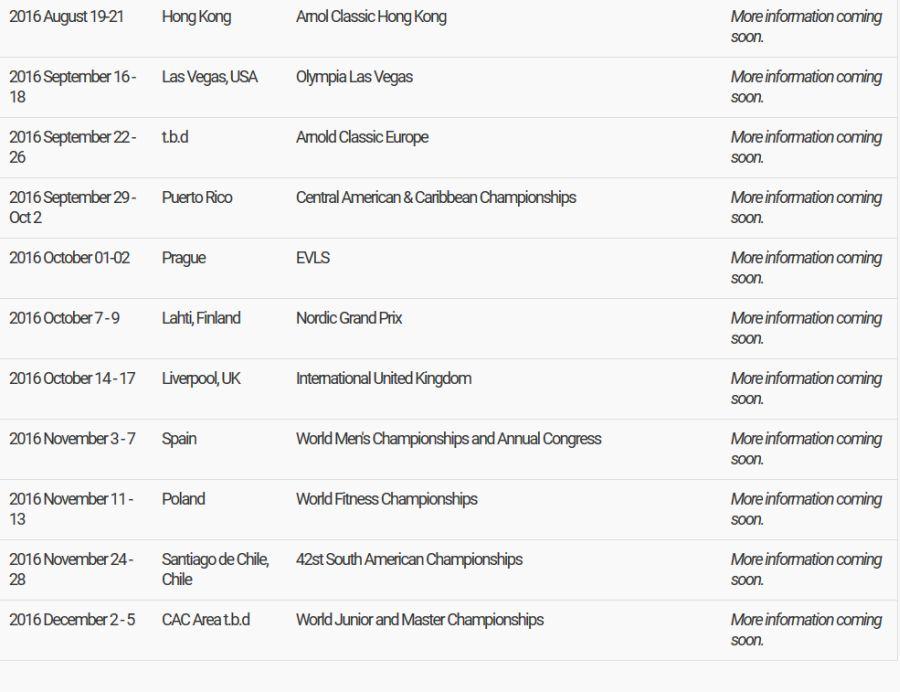Click 'More information coming soon' in Poland row
Viewport: 900px width, 692px height.
point(806,509)
